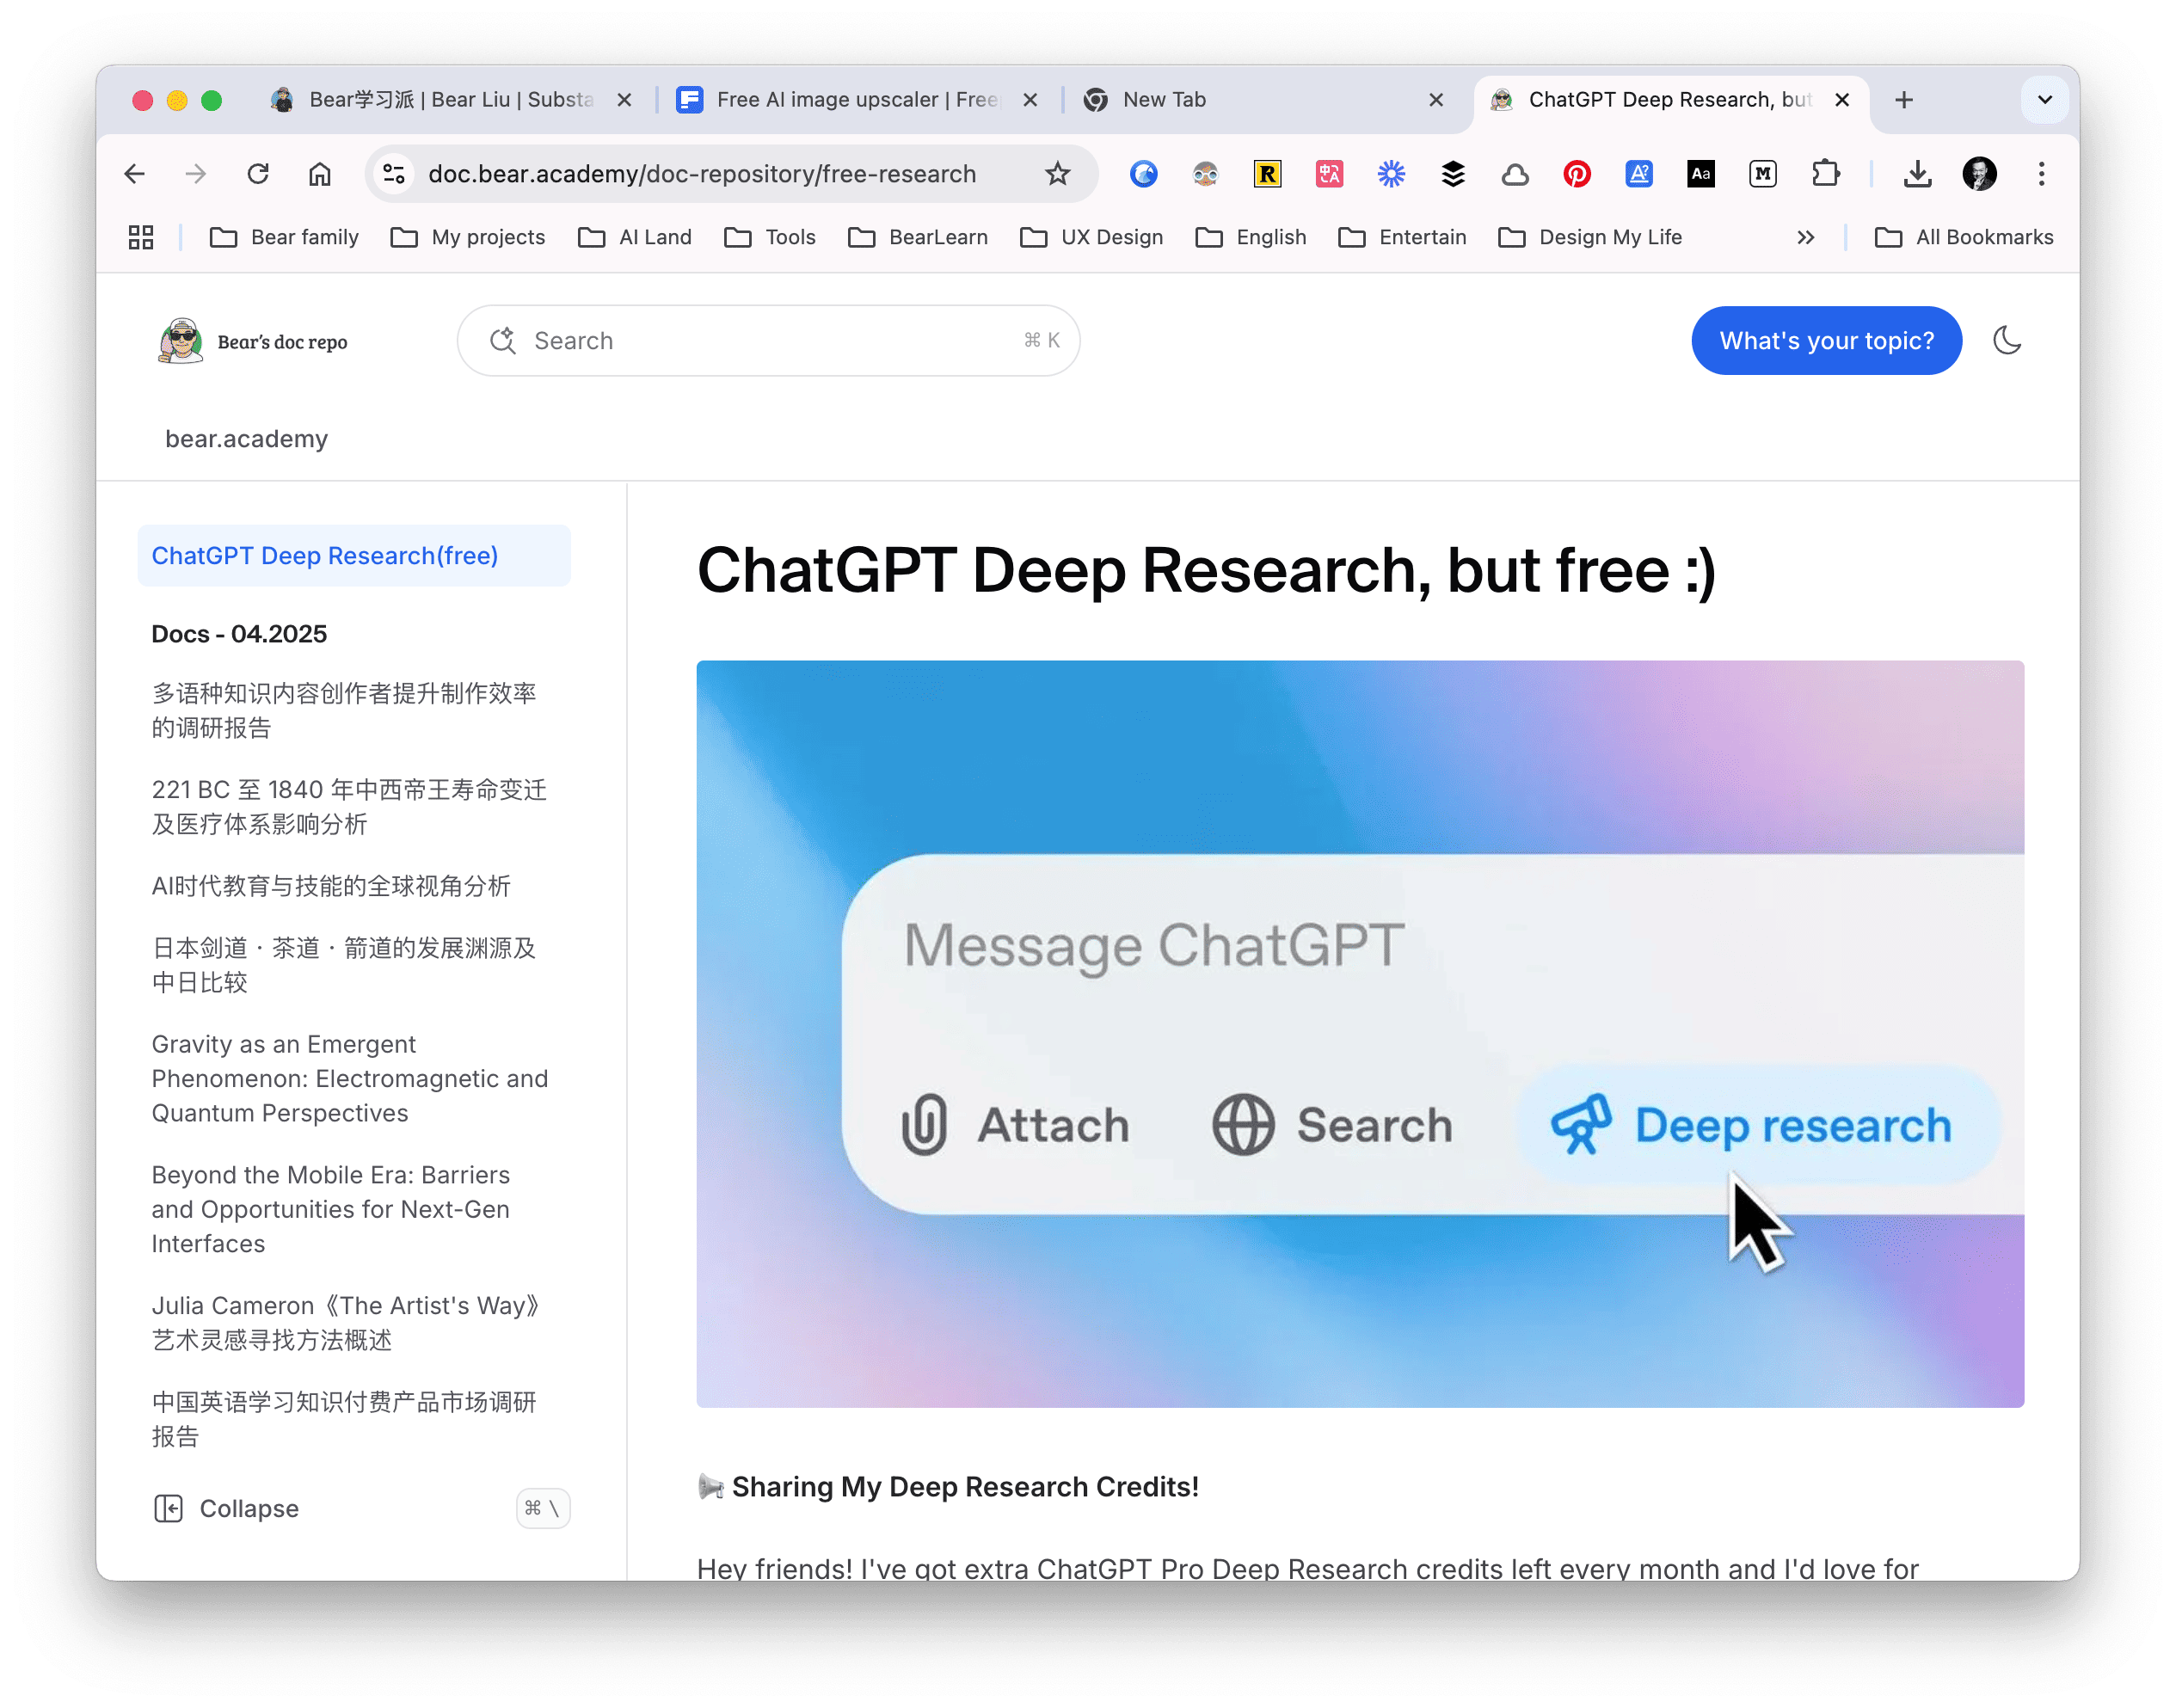
Task: Open the Chrome downloads icon
Action: pos(1916,174)
